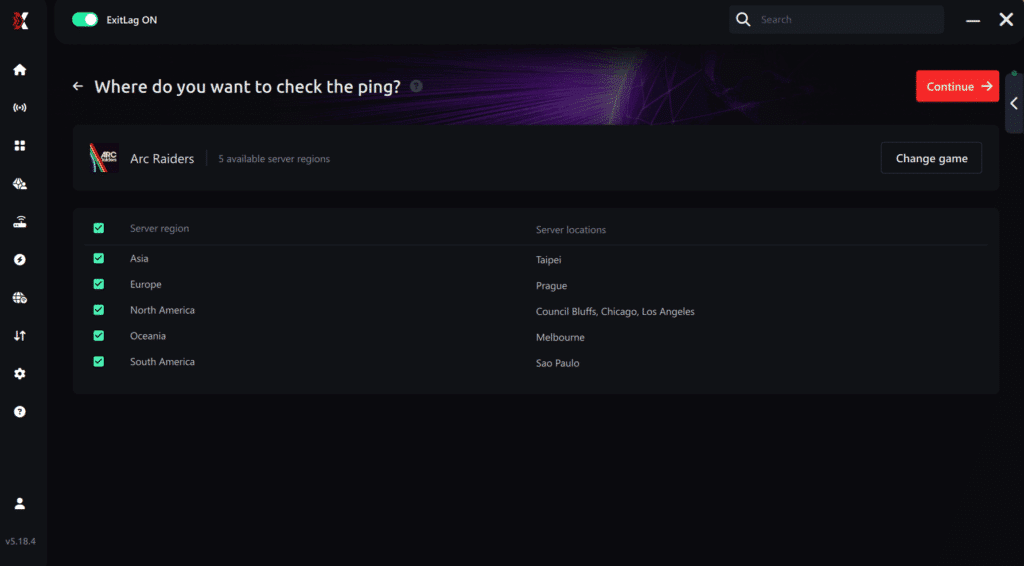The width and height of the screenshot is (1024, 566).
Task: Open the router network sidebar icon
Action: [20, 222]
